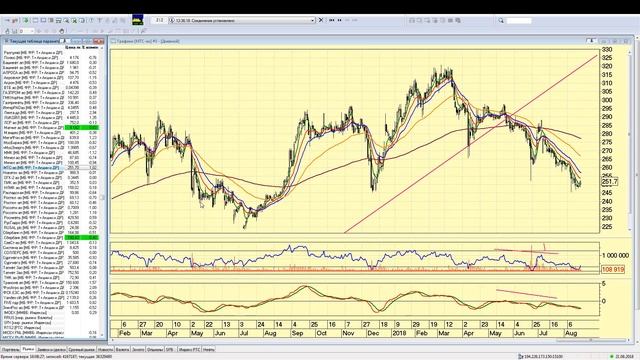Viewport: 640px width, 360px height.
Task: Click the 108 919 volume indicator value
Action: coord(613,269)
